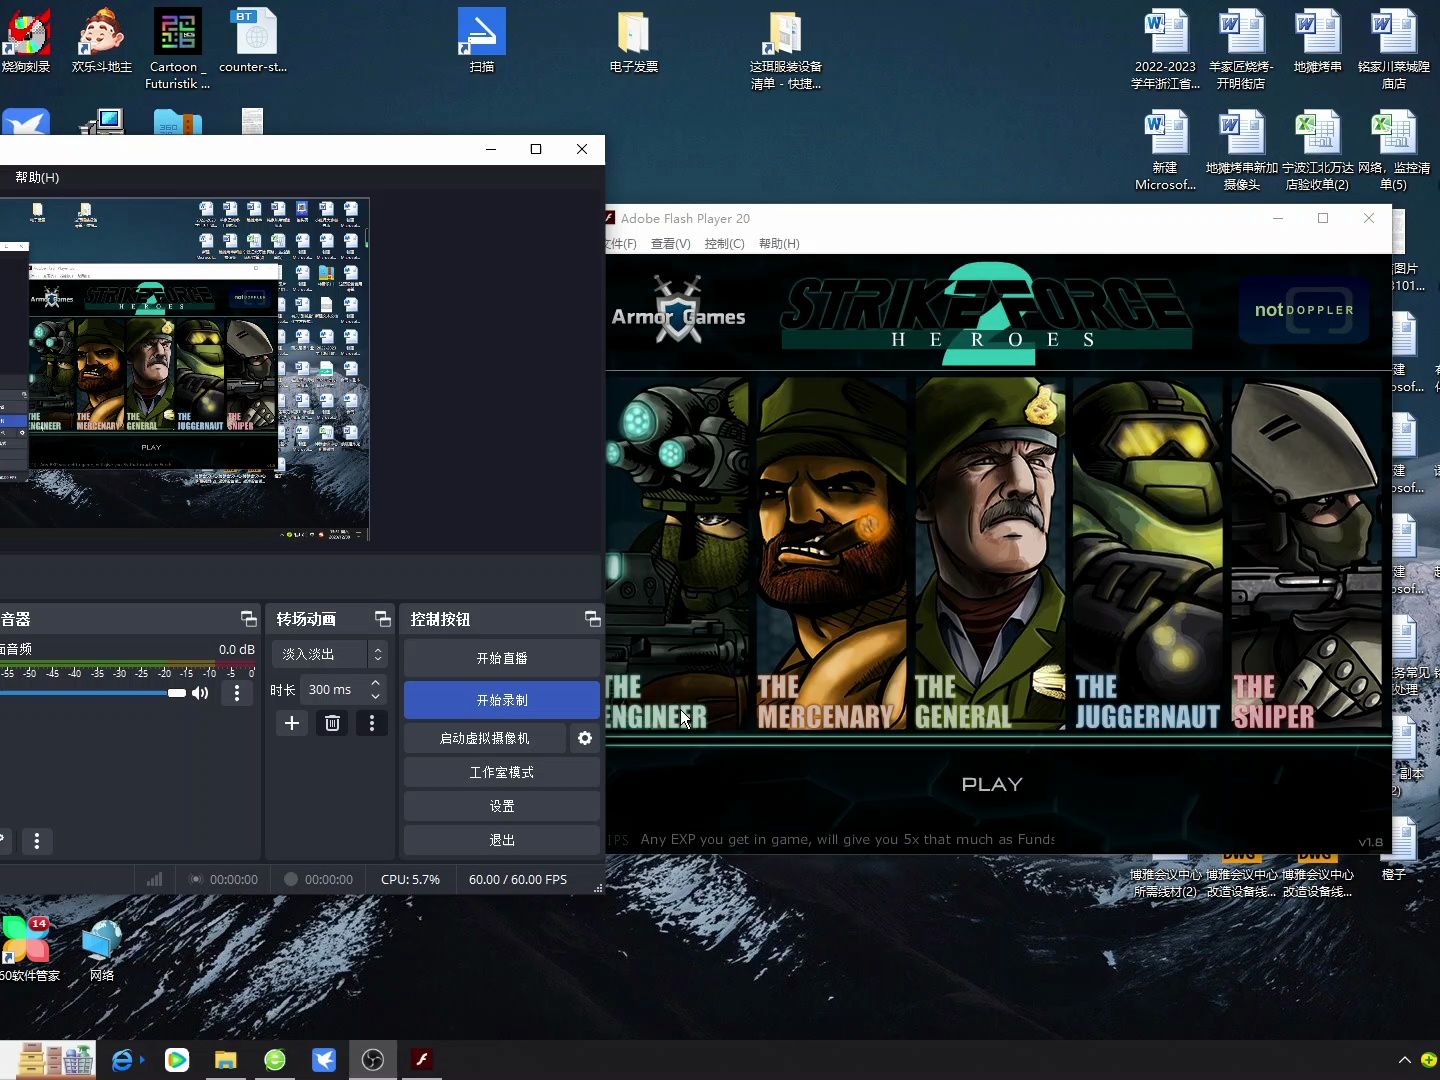Open OBS 设置 settings button
Image resolution: width=1440 pixels, height=1080 pixels.
(502, 806)
